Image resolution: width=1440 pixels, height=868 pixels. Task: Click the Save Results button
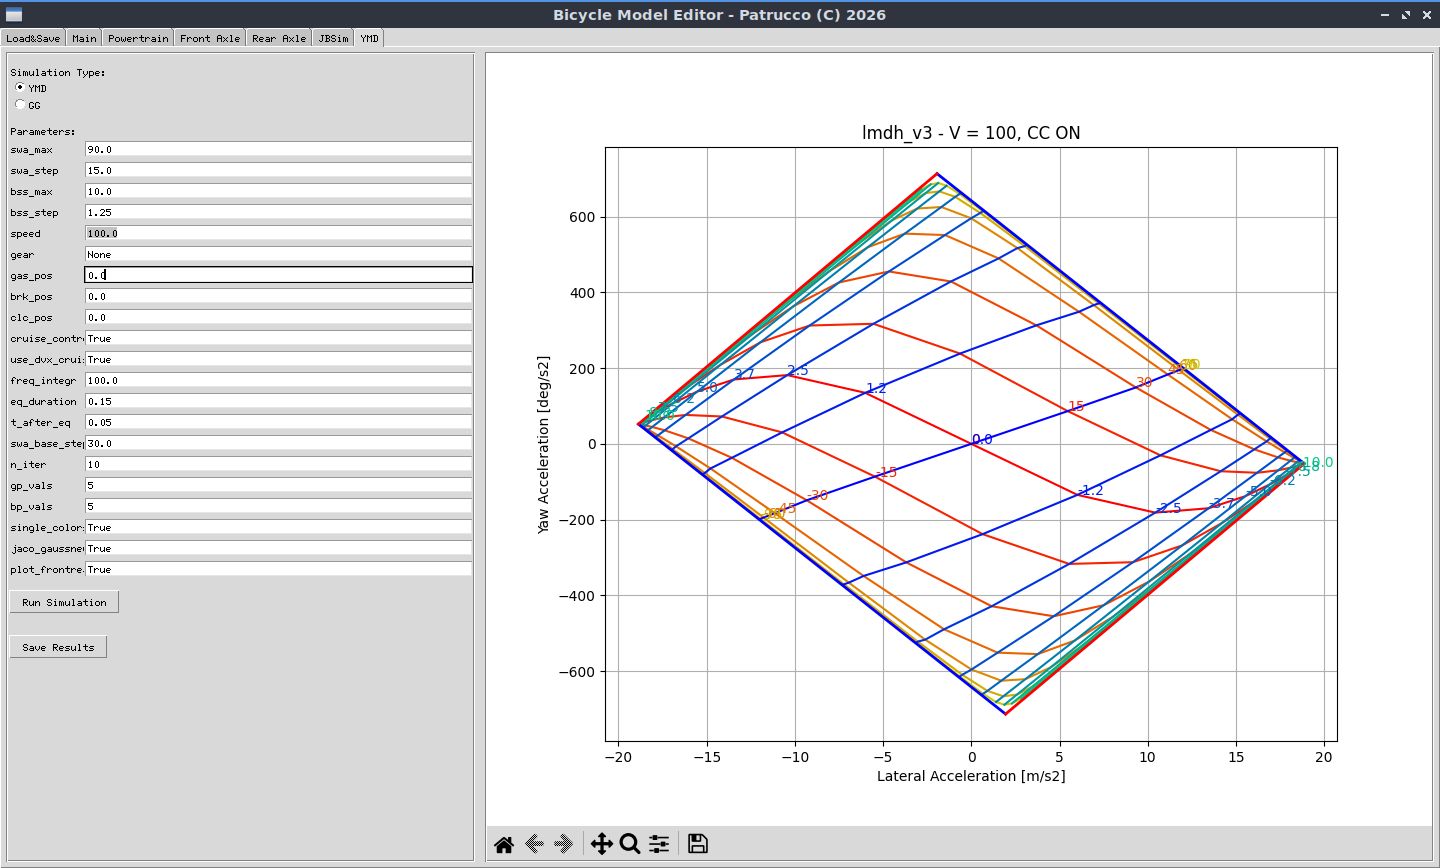click(x=58, y=647)
